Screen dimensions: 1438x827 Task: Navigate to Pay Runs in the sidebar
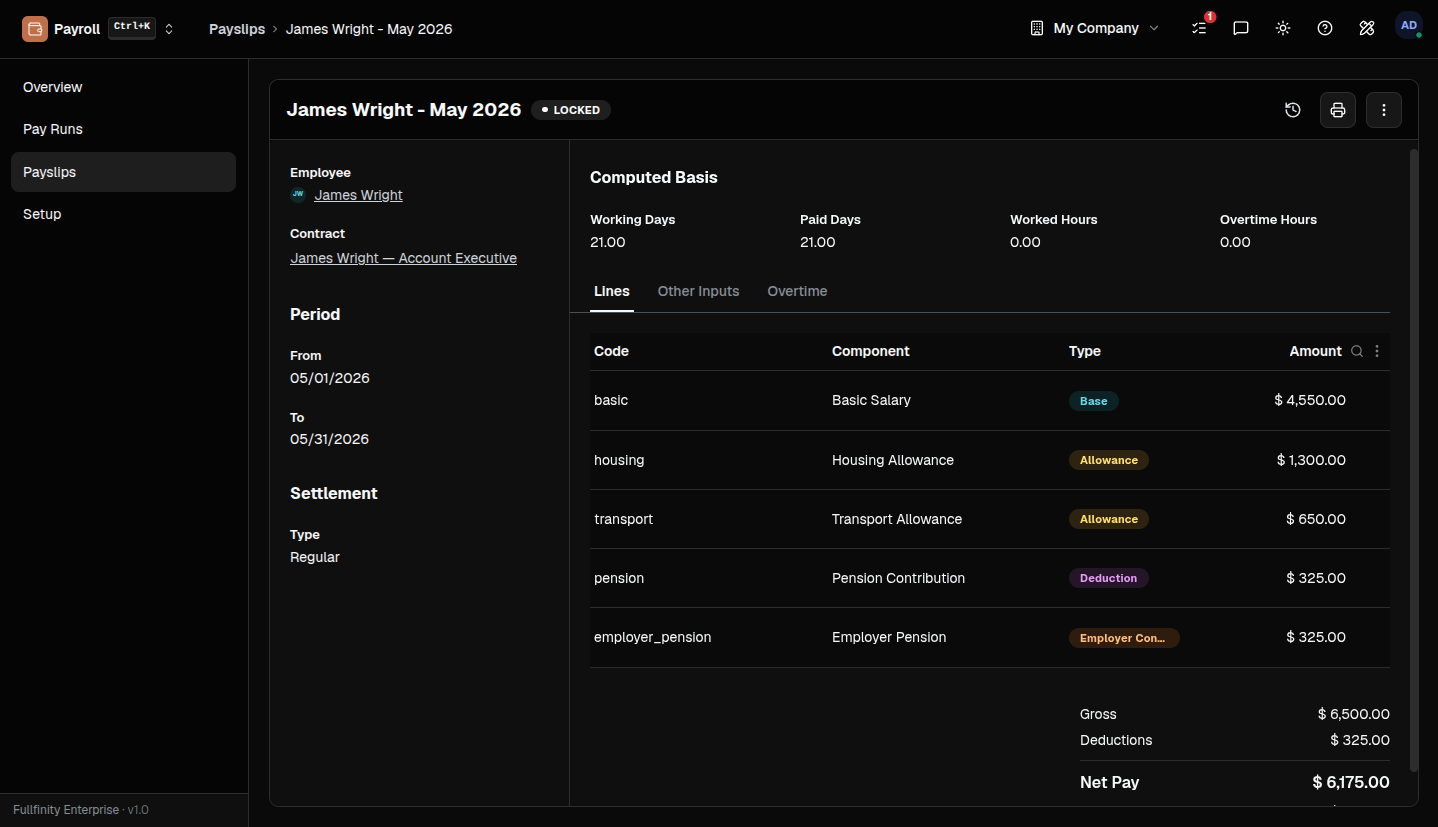tap(123, 129)
